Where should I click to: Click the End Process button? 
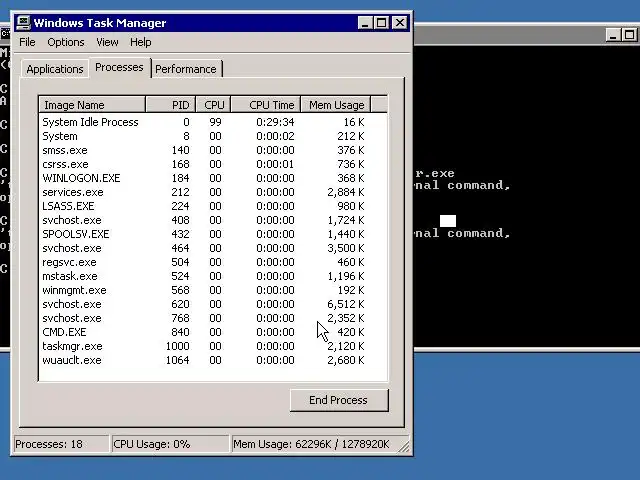tap(339, 400)
